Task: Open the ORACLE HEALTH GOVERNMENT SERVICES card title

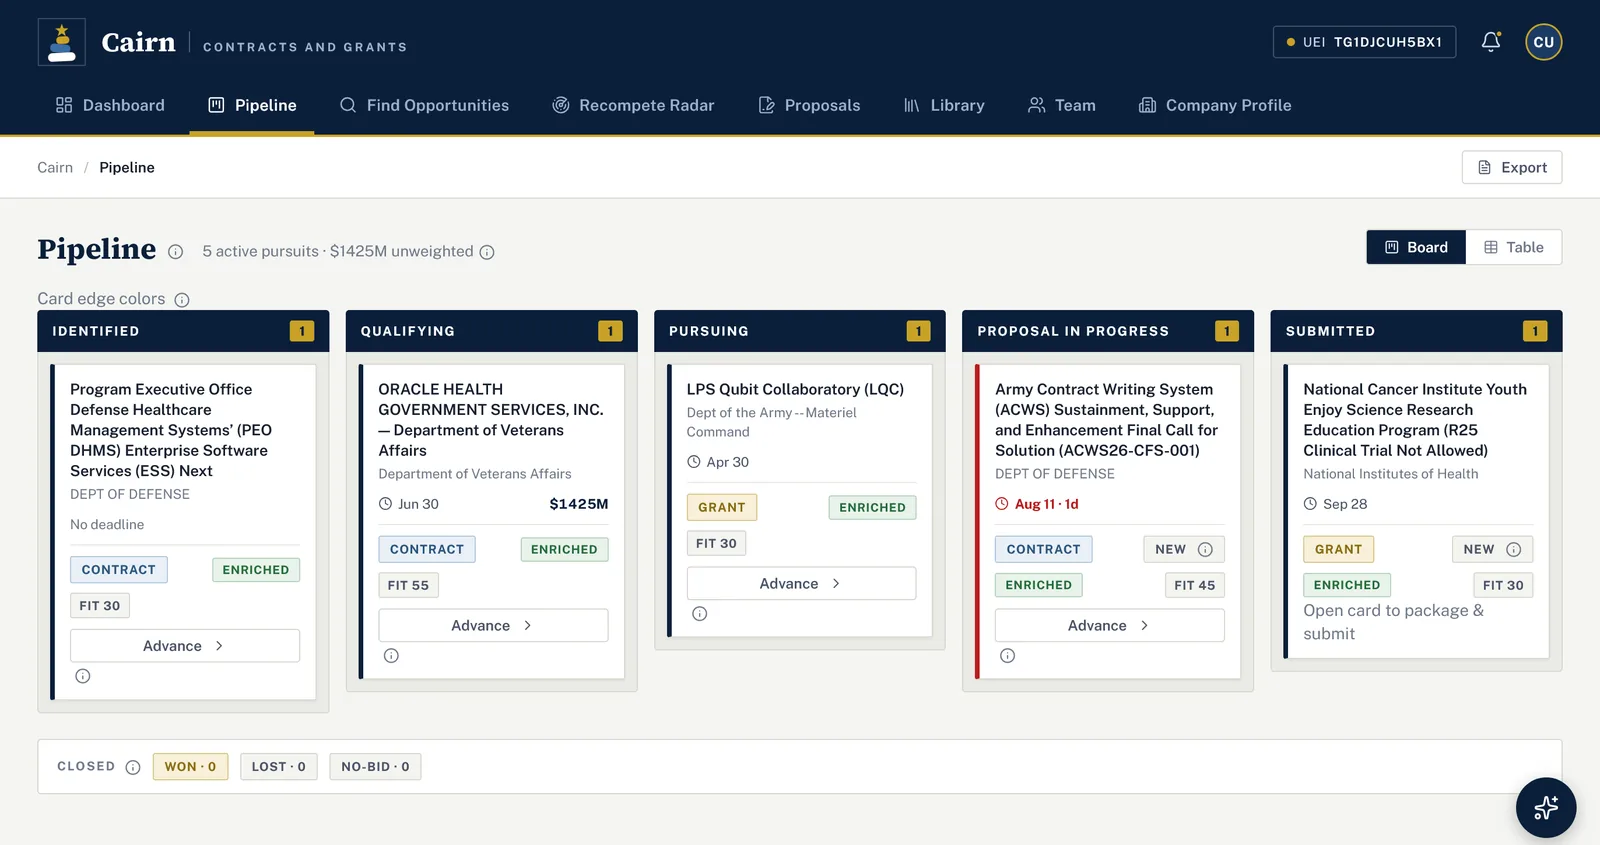Action: (491, 420)
